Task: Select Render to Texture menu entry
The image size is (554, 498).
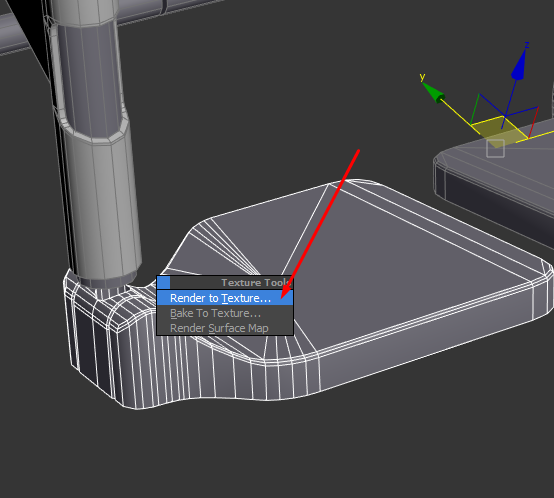Action: click(225, 298)
